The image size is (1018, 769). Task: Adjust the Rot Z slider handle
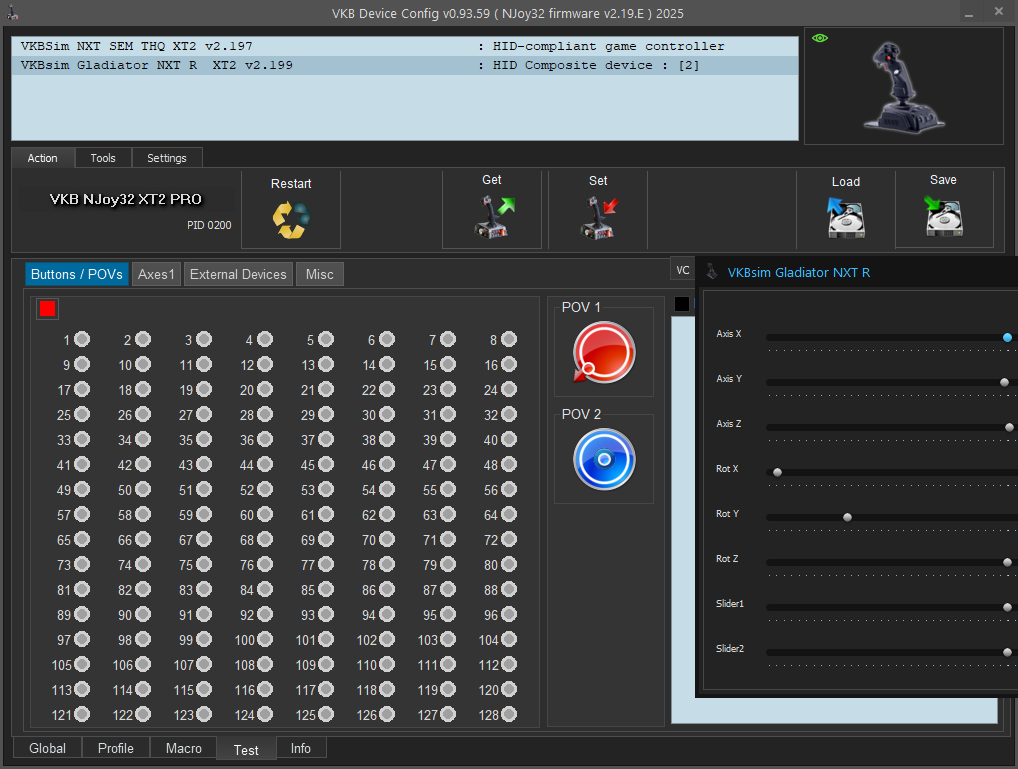1007,562
